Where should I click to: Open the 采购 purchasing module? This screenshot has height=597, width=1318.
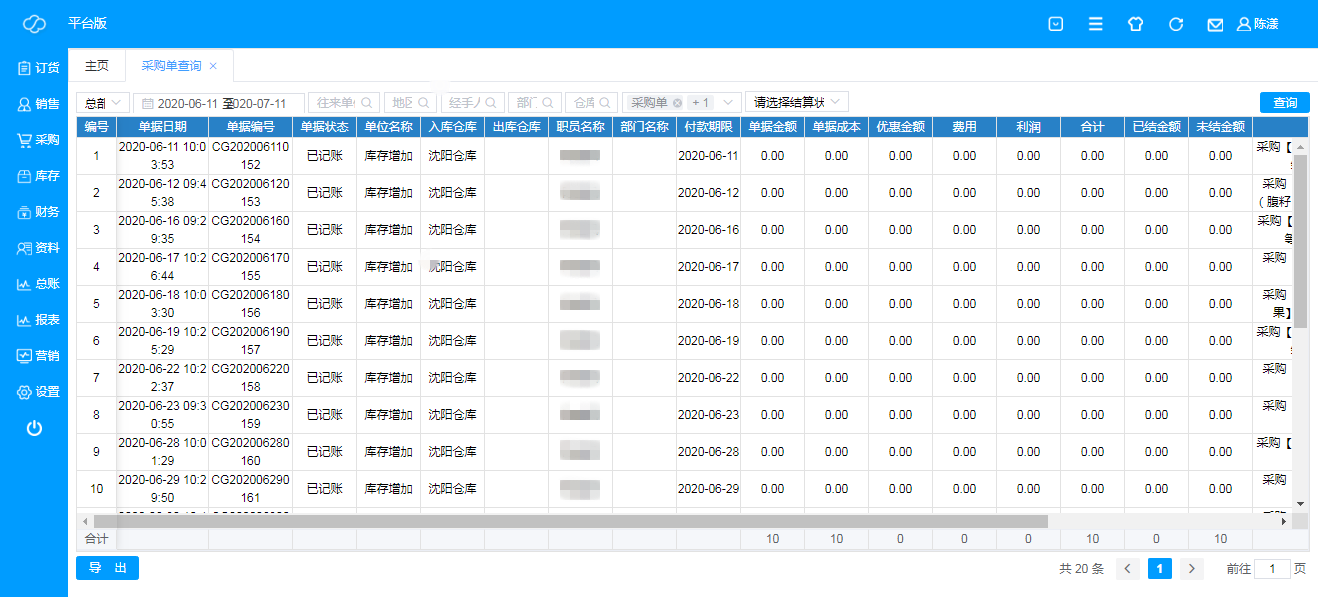(38, 140)
